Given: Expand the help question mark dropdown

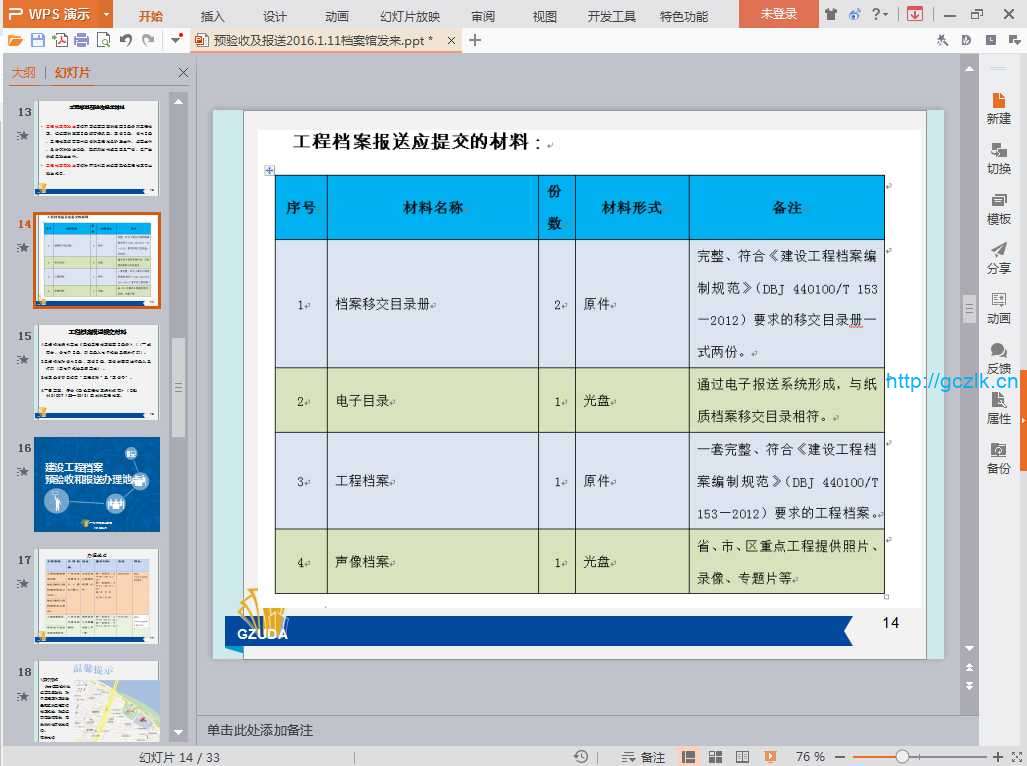Looking at the screenshot, I should pyautogui.click(x=880, y=14).
